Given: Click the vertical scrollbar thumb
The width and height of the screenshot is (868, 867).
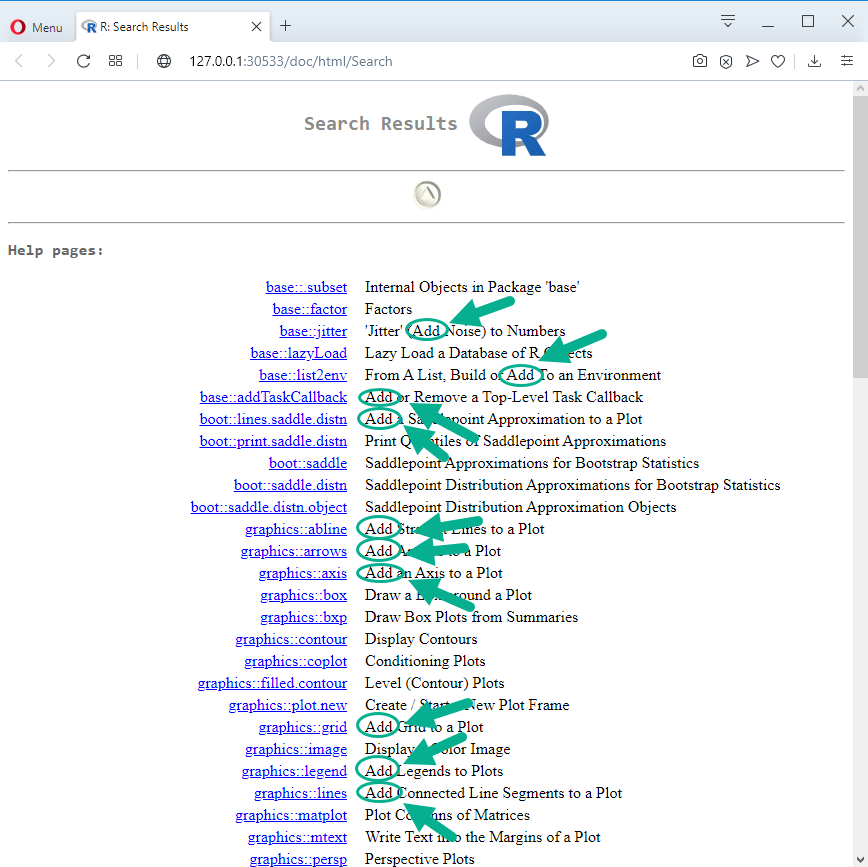Looking at the screenshot, I should [860, 236].
